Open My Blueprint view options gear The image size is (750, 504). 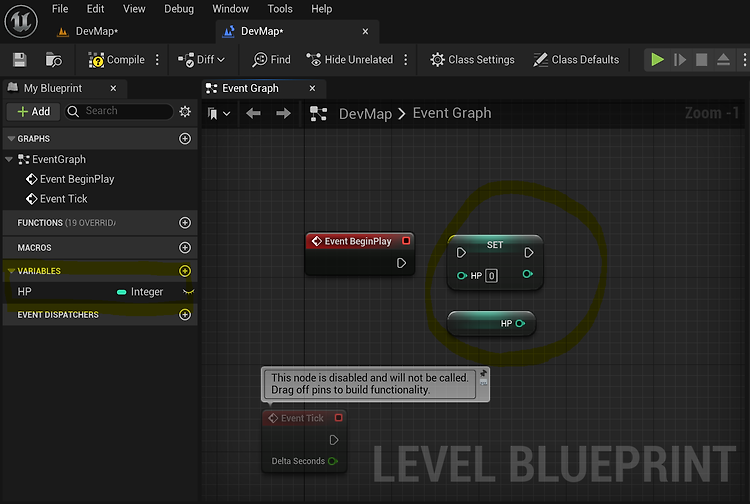coord(185,111)
